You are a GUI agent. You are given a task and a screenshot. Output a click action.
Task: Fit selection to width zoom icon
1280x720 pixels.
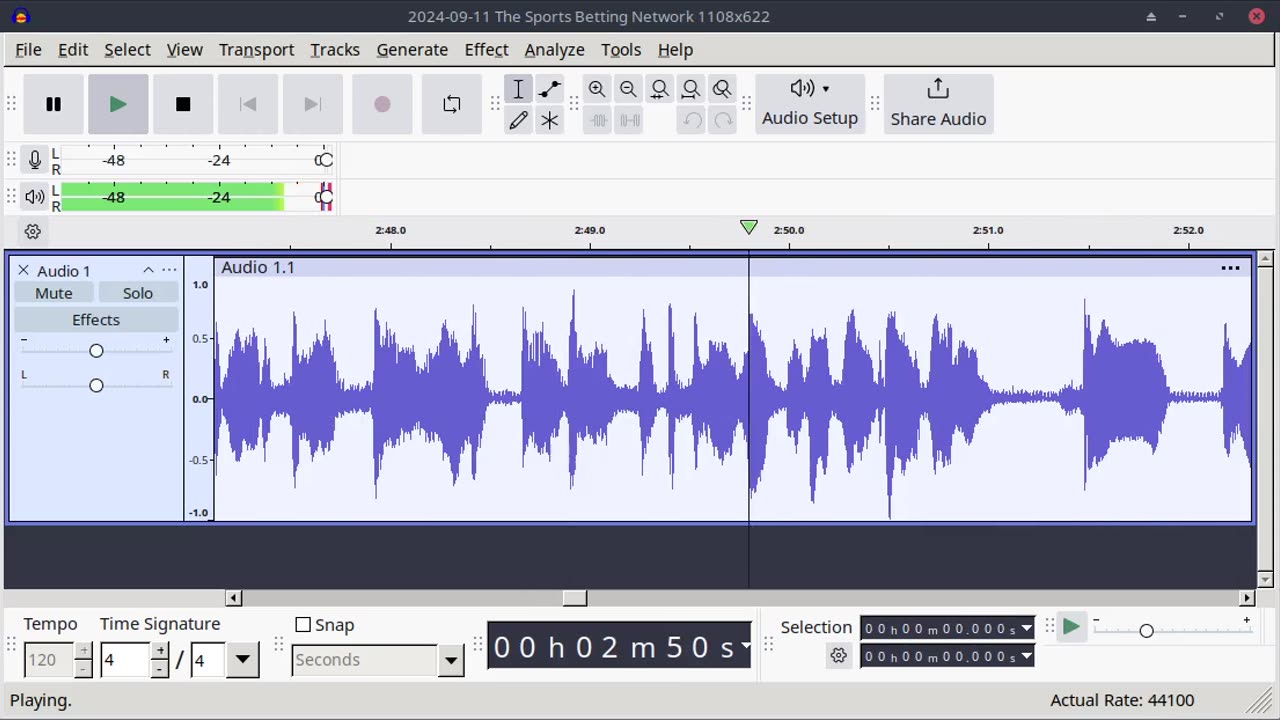point(659,89)
